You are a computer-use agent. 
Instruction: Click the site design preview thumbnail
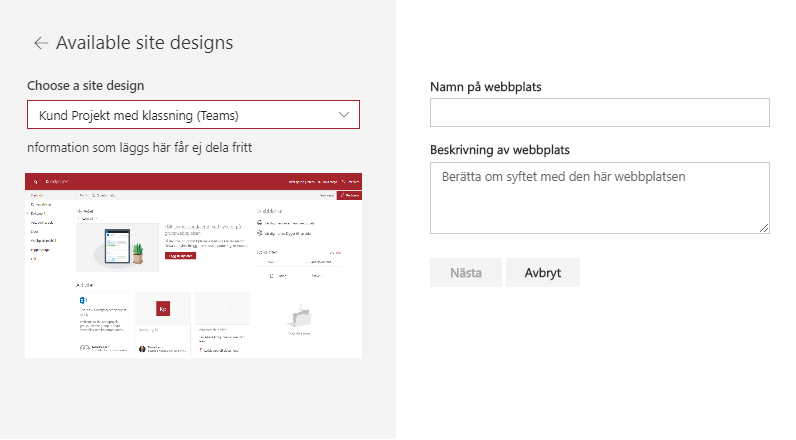(193, 265)
